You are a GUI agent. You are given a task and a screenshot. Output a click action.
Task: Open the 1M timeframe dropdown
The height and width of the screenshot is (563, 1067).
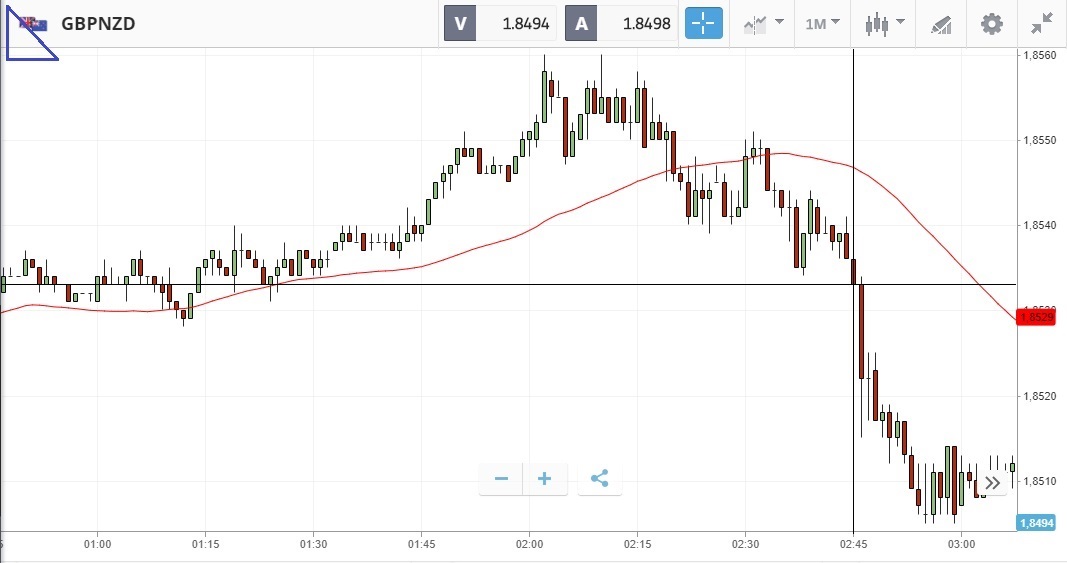click(823, 23)
